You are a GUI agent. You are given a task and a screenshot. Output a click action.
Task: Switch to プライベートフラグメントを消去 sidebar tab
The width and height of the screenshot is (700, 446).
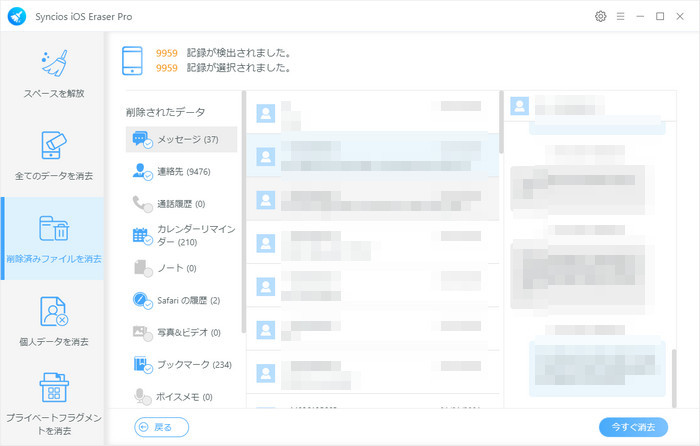(54, 404)
